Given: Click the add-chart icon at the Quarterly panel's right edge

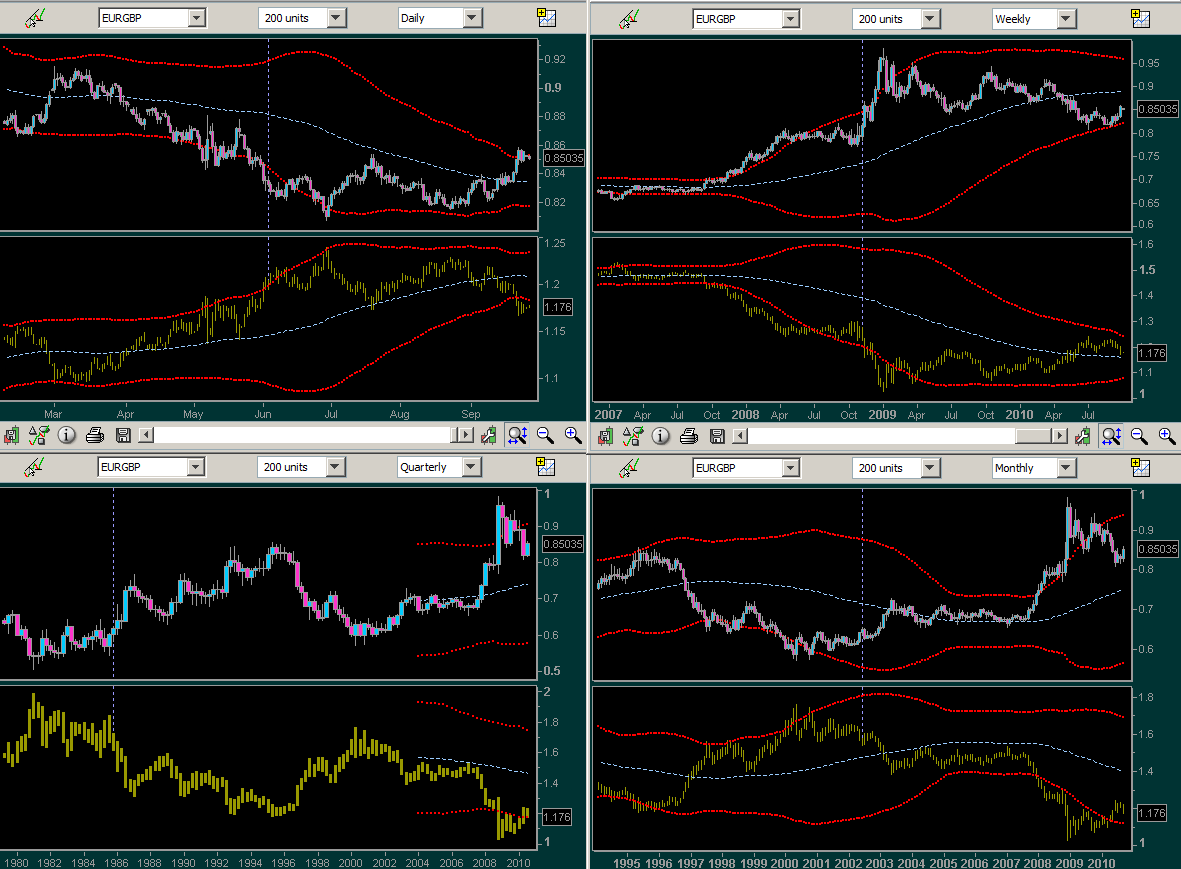Looking at the screenshot, I should (546, 466).
